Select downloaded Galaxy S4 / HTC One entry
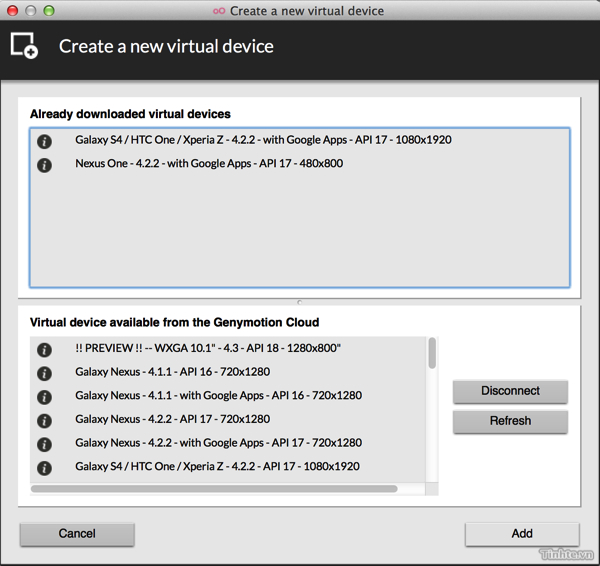The width and height of the screenshot is (600, 566). click(x=263, y=140)
